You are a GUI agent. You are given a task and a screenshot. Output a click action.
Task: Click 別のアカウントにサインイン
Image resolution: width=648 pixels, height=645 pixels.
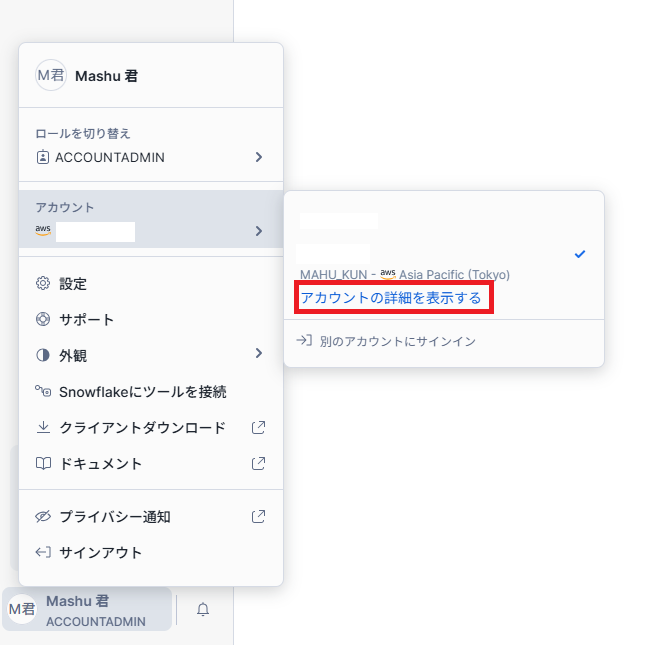[397, 341]
